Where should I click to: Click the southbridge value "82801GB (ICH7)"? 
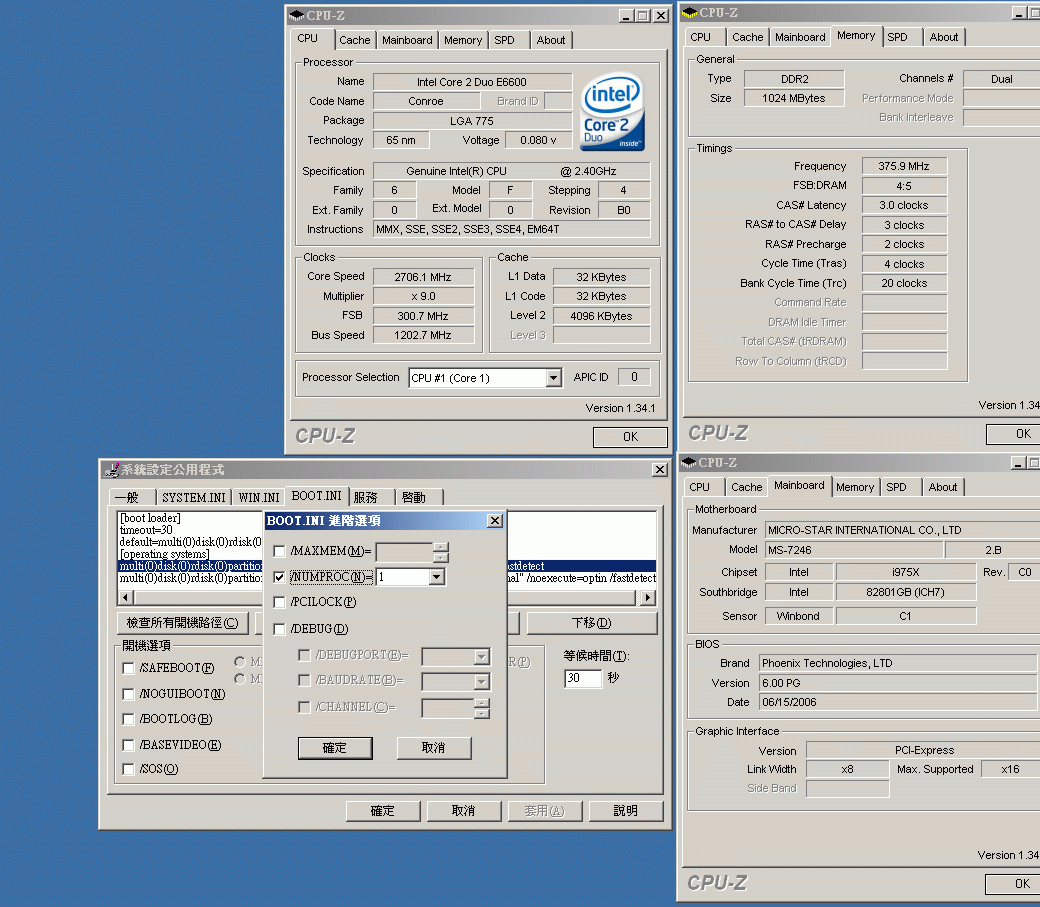(905, 593)
